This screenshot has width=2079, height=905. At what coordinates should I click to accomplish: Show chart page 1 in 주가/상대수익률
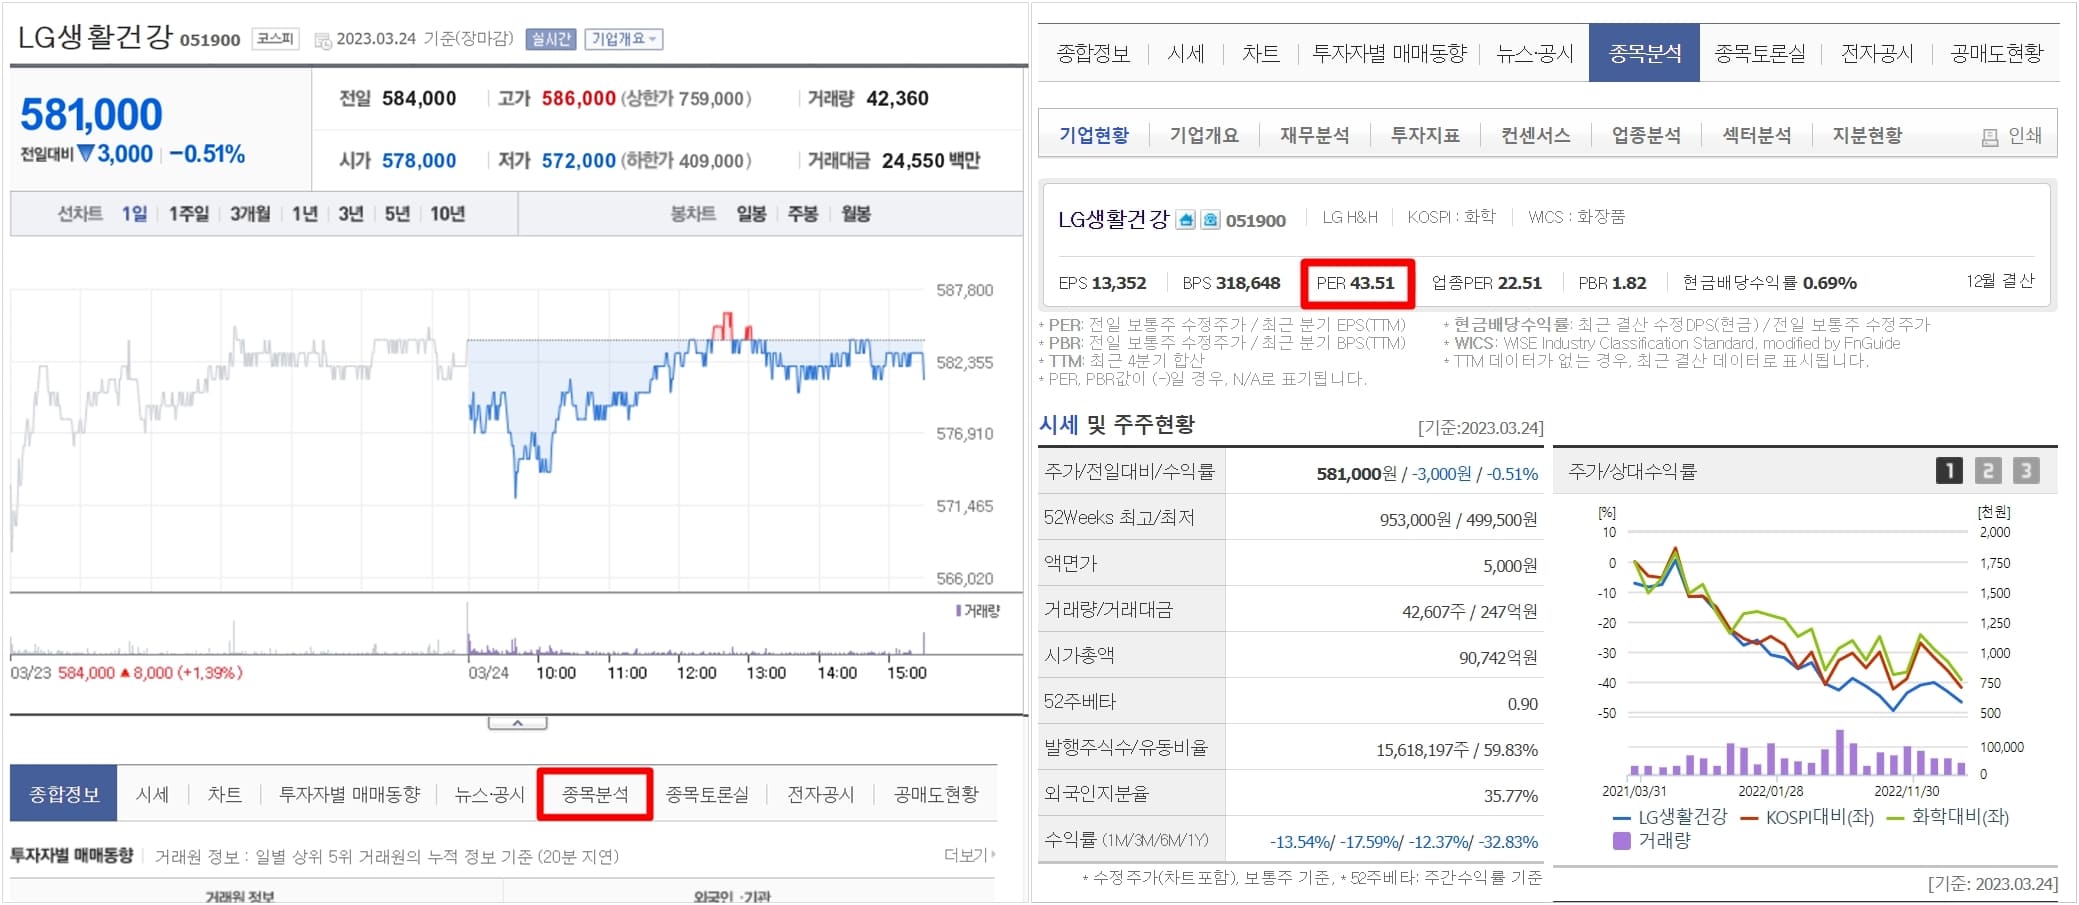[x=1949, y=470]
